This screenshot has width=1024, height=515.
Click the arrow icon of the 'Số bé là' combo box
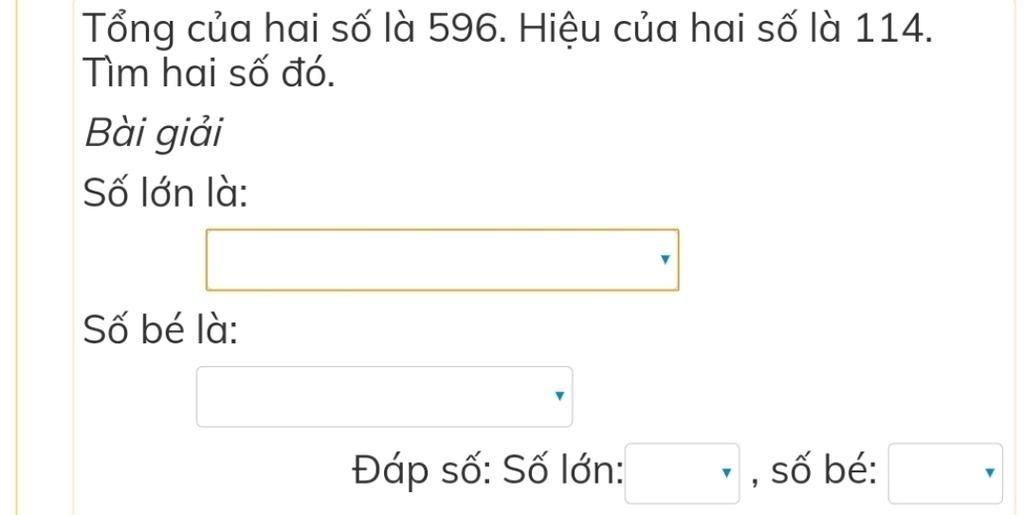pos(558,396)
